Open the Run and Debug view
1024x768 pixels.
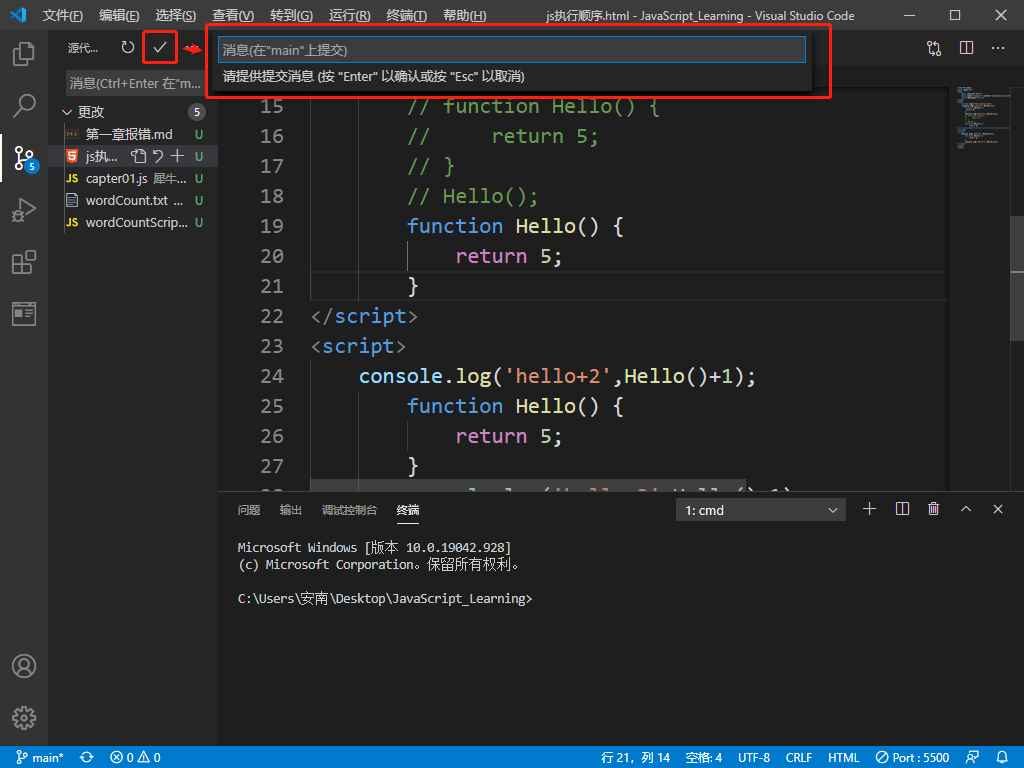point(24,210)
